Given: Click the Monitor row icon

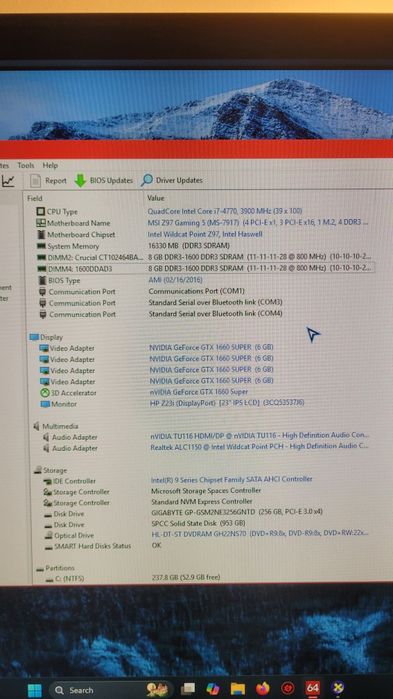Looking at the screenshot, I should coord(45,404).
